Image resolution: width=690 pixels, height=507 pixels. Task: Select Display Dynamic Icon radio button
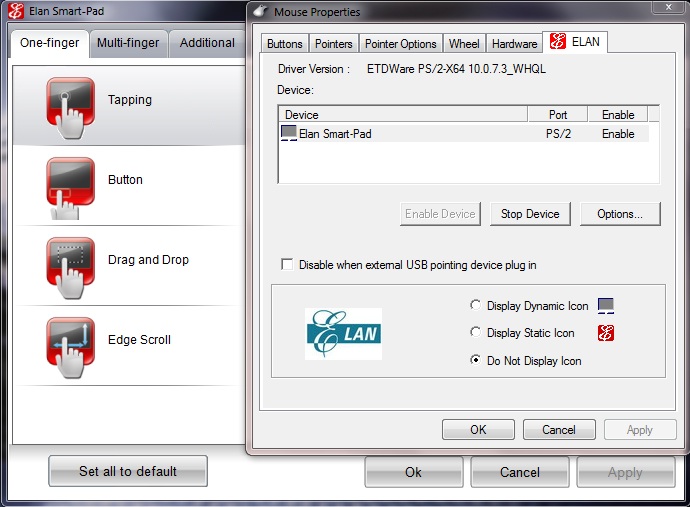(x=475, y=305)
